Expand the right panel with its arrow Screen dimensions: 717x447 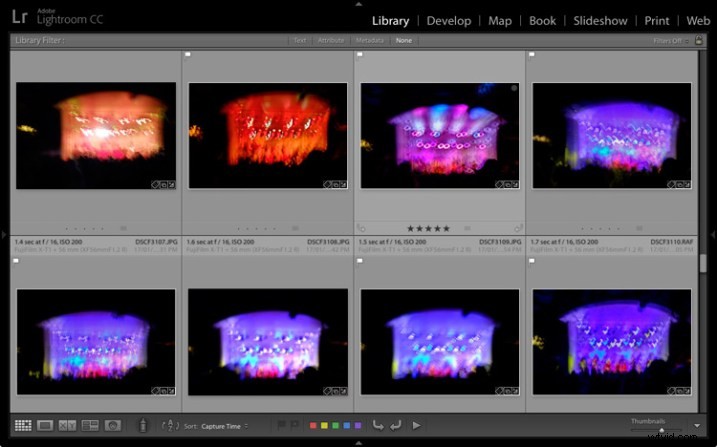click(713, 234)
